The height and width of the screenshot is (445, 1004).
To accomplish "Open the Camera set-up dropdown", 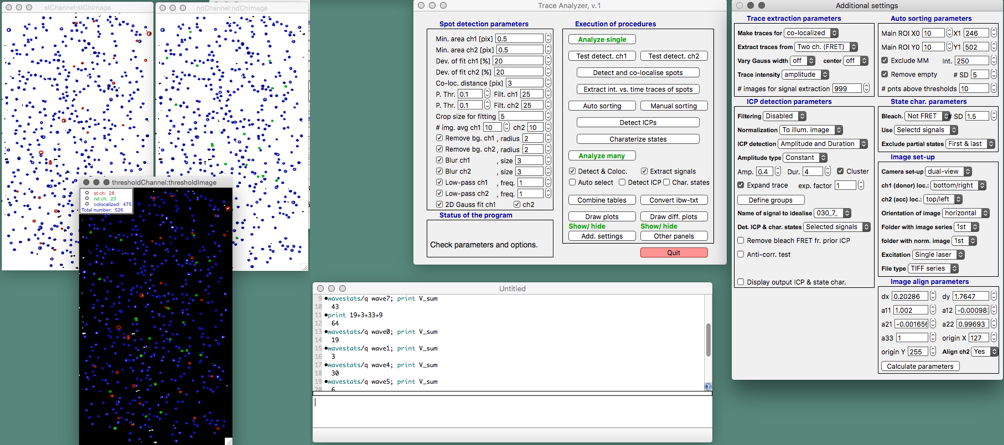I will (x=947, y=171).
